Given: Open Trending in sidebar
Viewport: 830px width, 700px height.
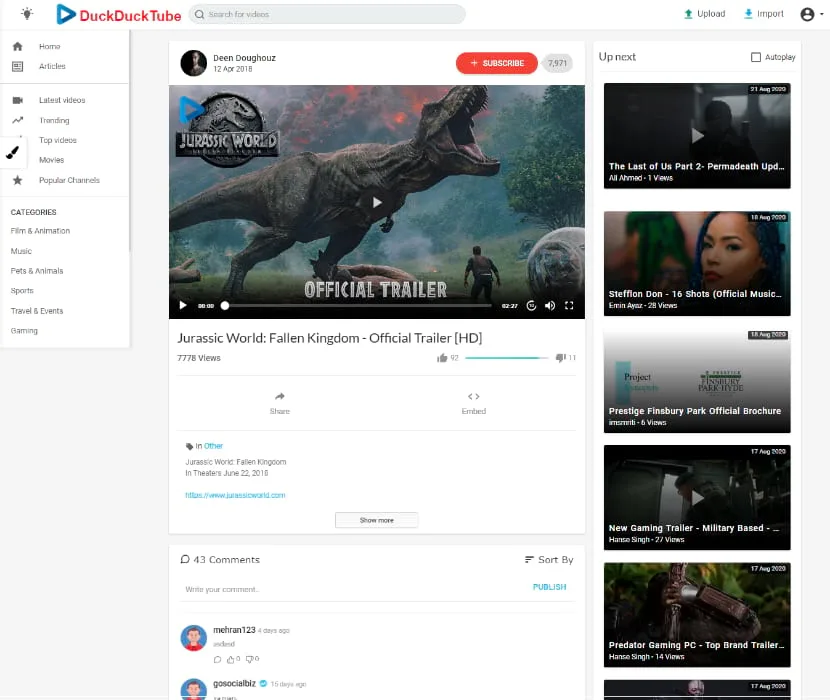Looking at the screenshot, I should (x=54, y=120).
